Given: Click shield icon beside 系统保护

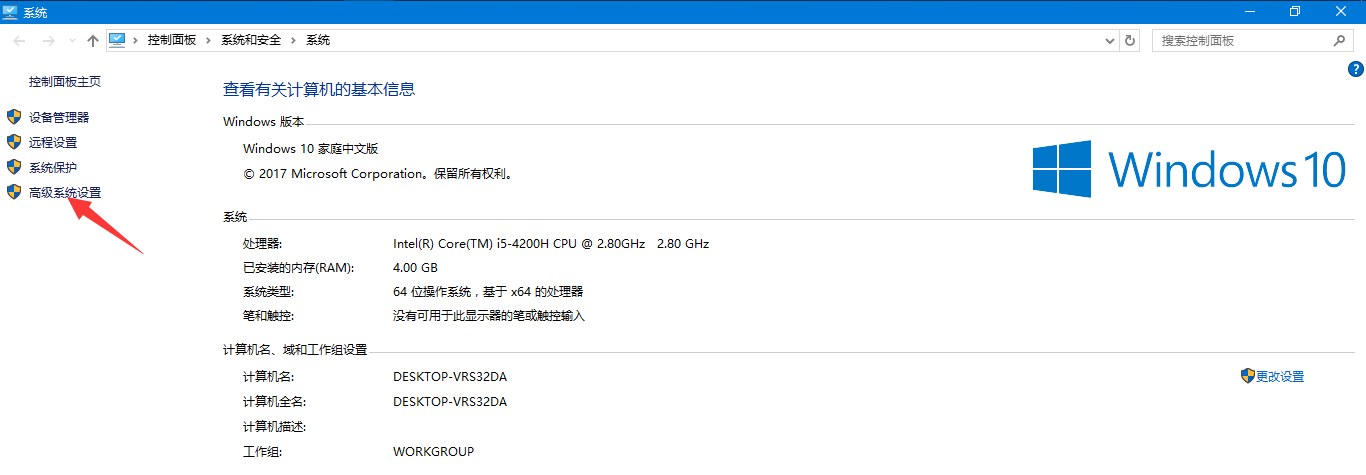Looking at the screenshot, I should [13, 167].
